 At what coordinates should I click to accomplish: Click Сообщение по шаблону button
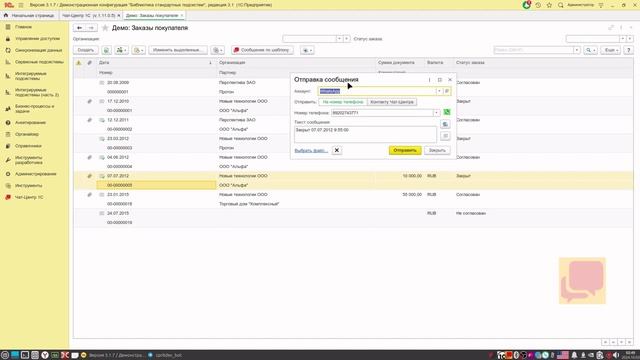pyautogui.click(x=262, y=50)
